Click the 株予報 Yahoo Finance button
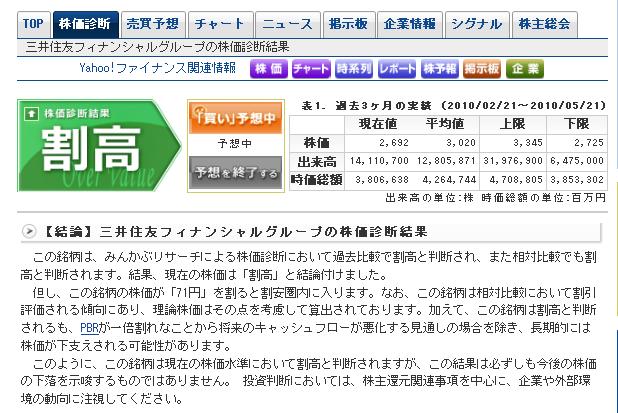618x413 pixels. point(440,69)
